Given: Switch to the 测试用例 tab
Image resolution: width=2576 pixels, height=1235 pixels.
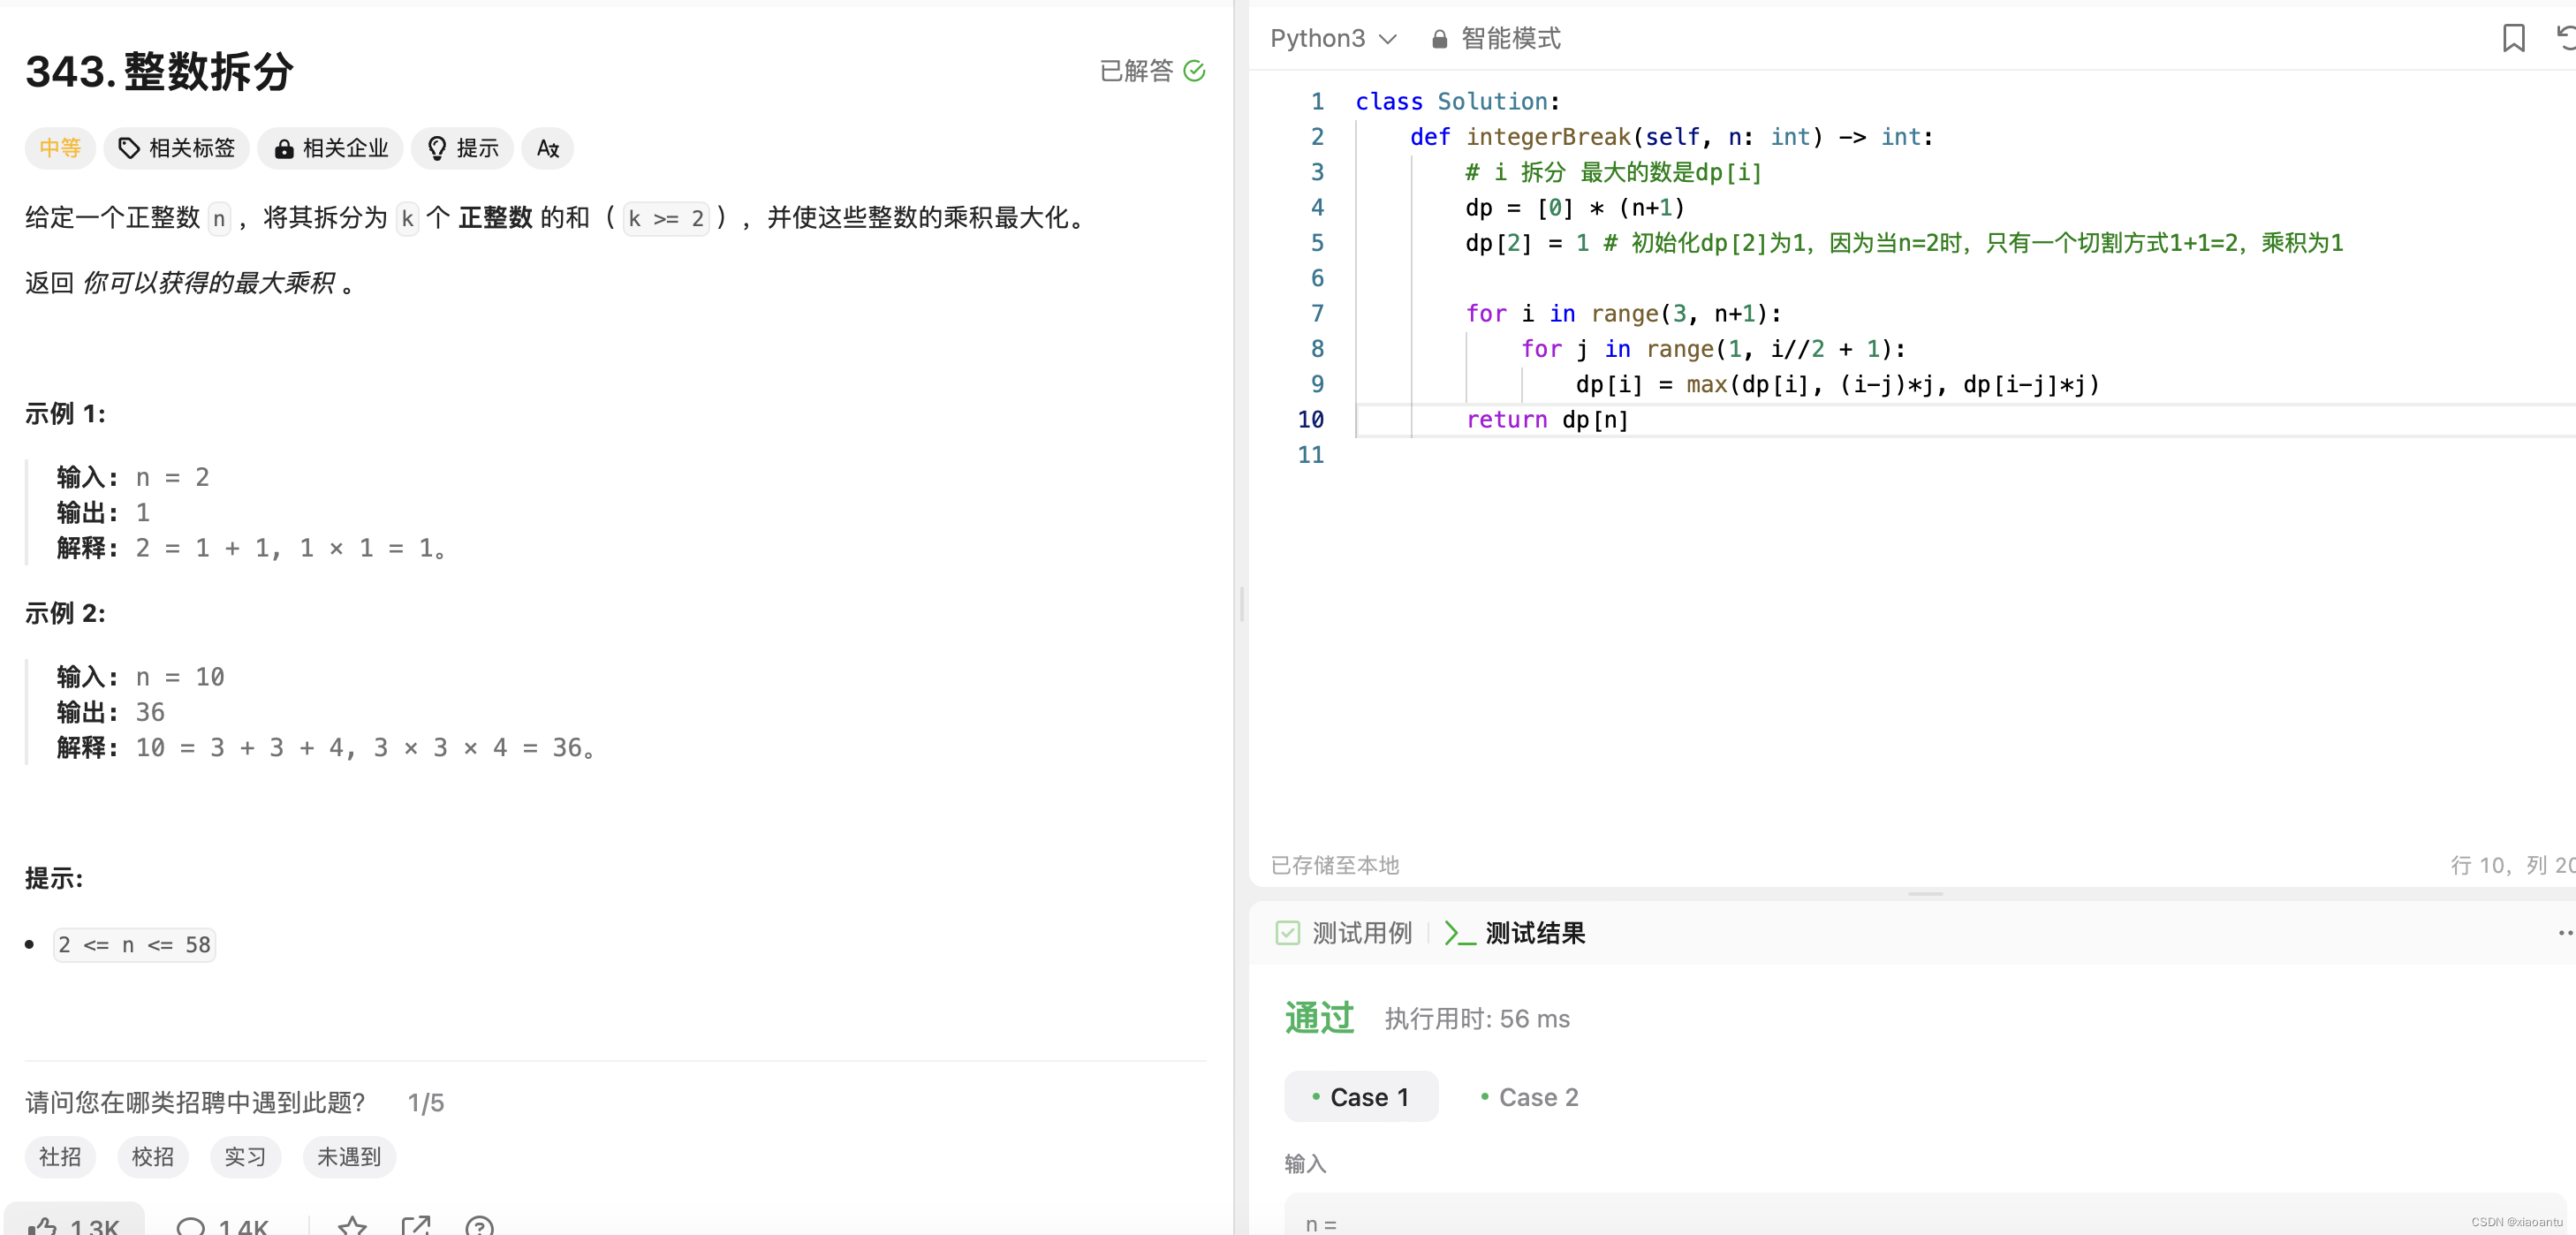Looking at the screenshot, I should click(x=1344, y=933).
